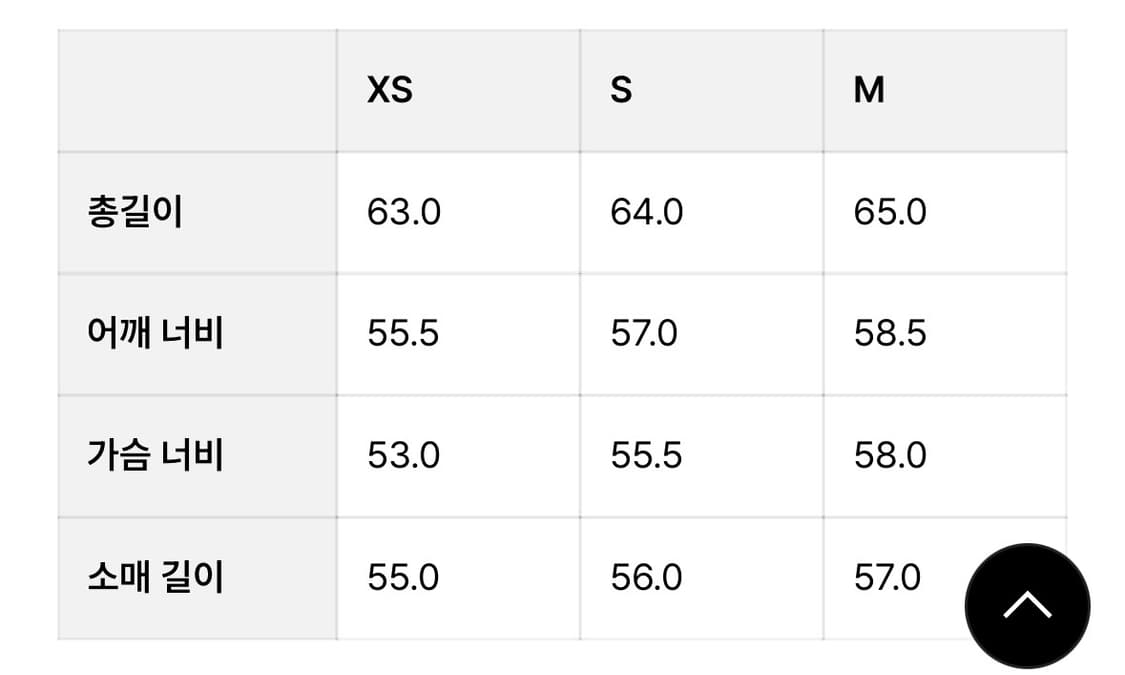Click the 가슴 너비 row label

point(155,456)
